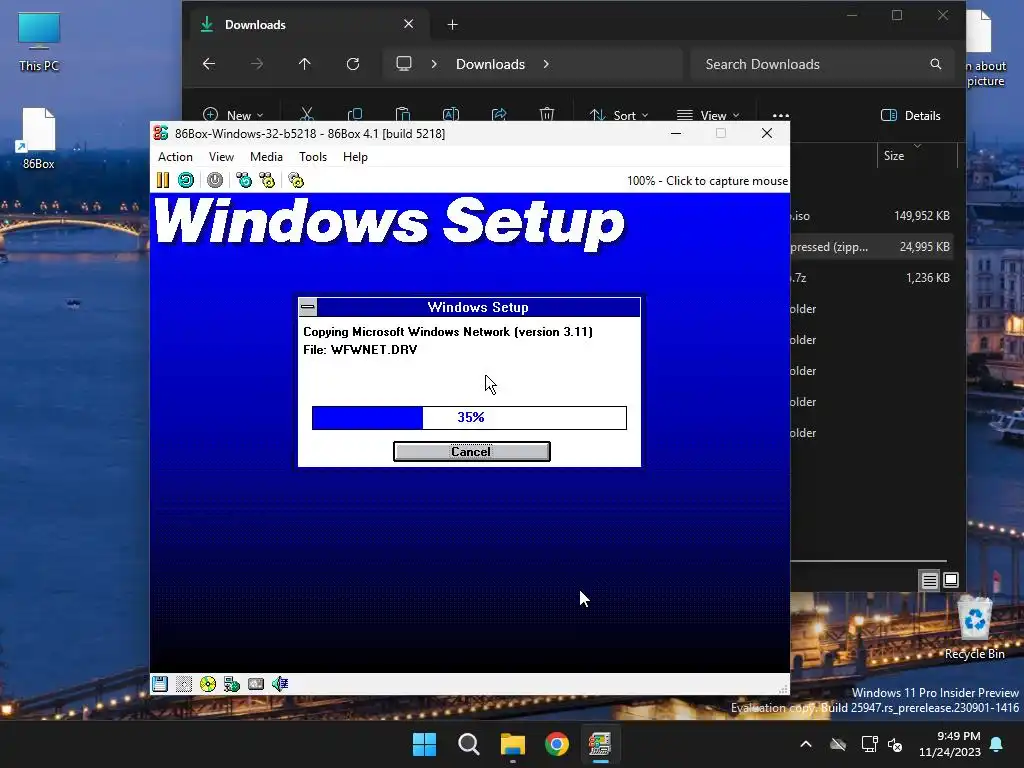
Task: Open the View dropdown in Explorer
Action: point(708,116)
